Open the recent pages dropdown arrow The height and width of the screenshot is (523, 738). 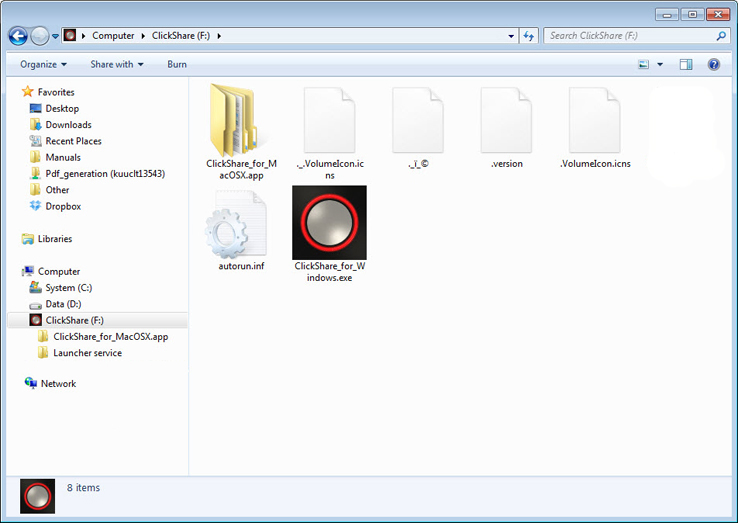click(55, 36)
